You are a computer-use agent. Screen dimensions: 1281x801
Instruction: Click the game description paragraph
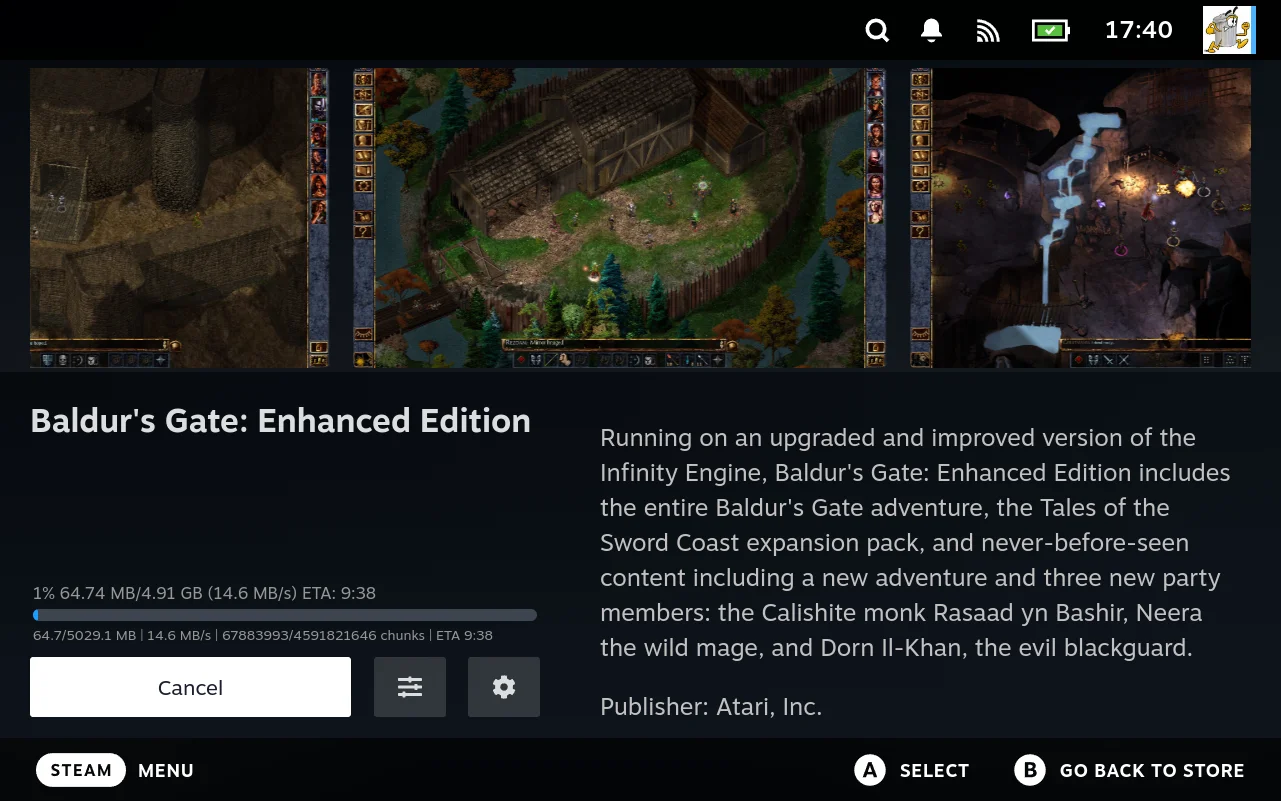tap(915, 542)
